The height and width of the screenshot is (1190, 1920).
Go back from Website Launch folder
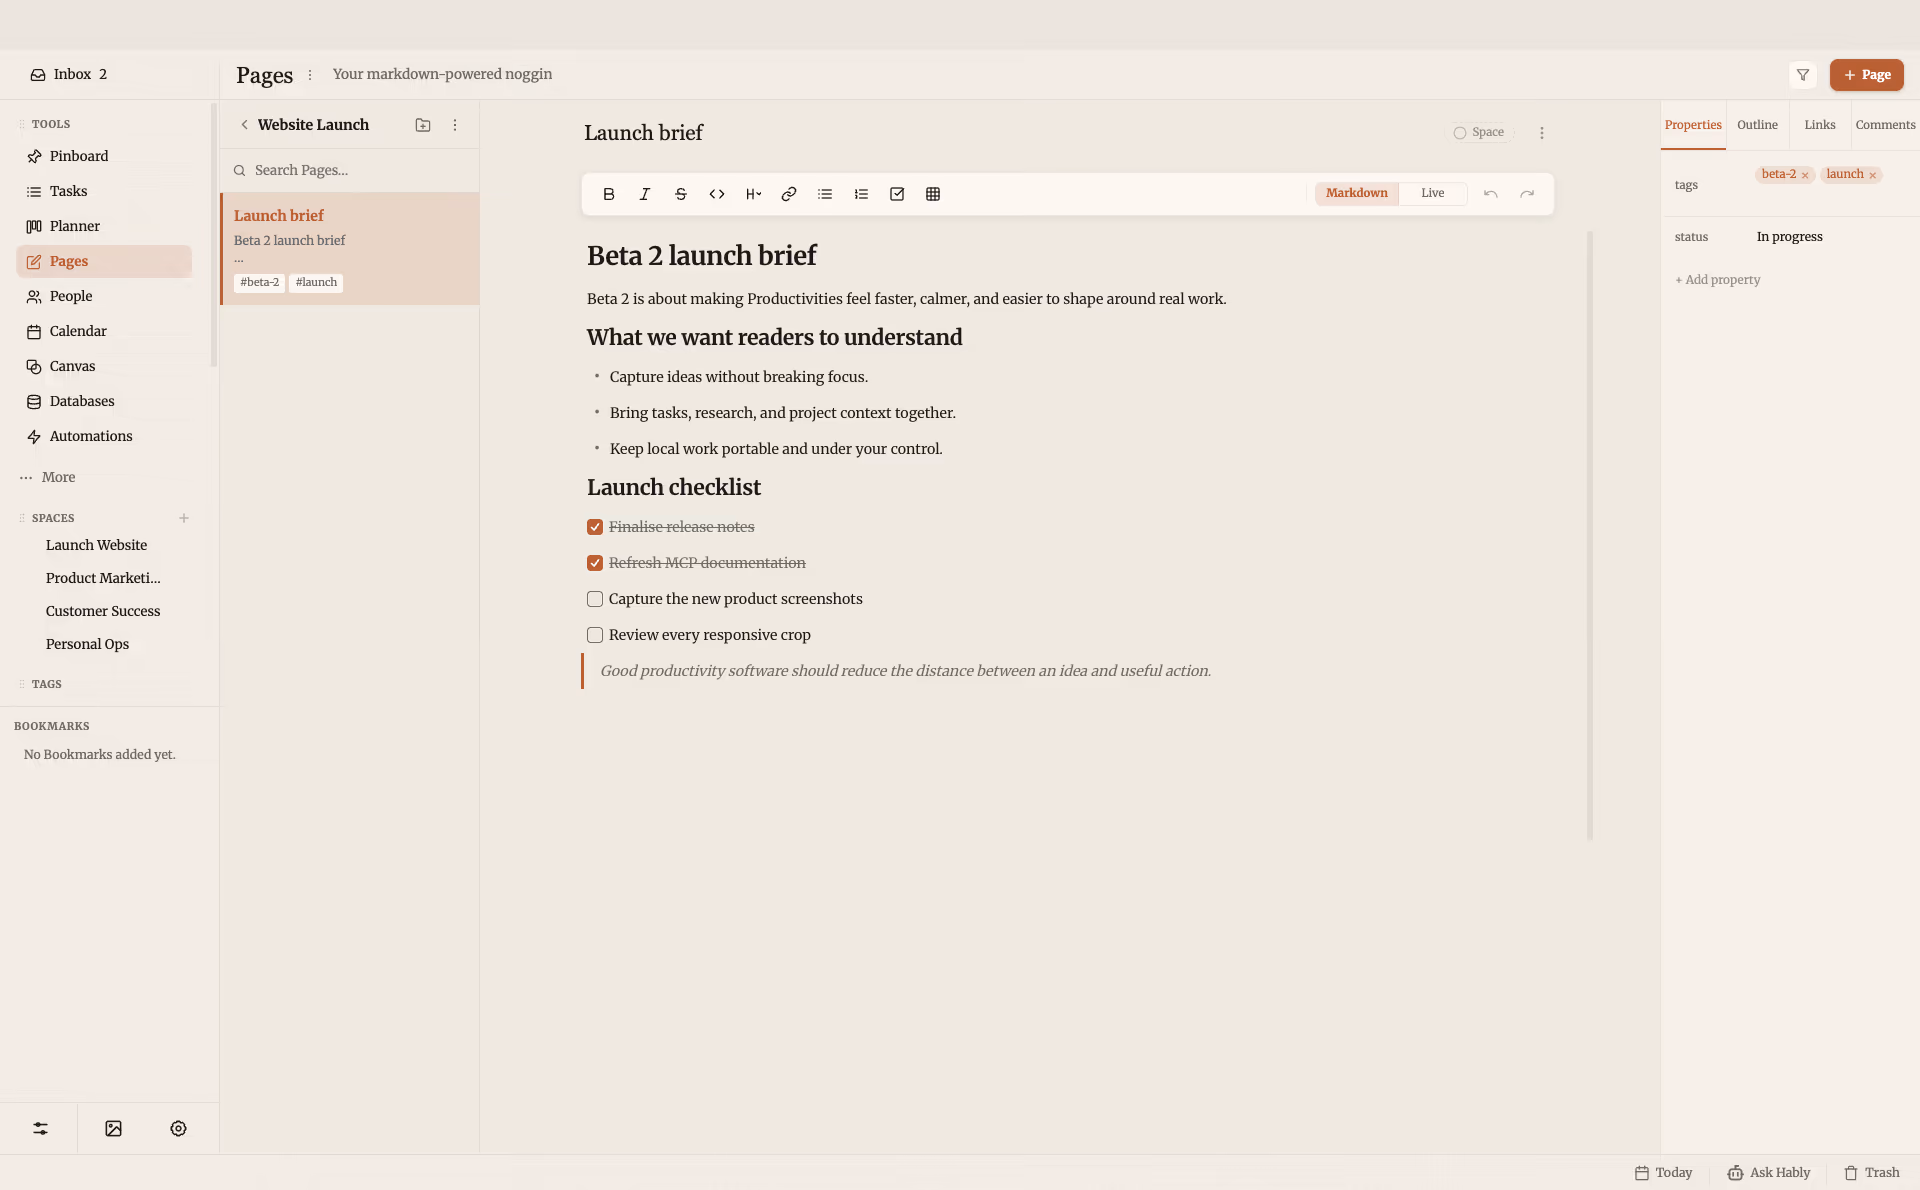click(244, 125)
